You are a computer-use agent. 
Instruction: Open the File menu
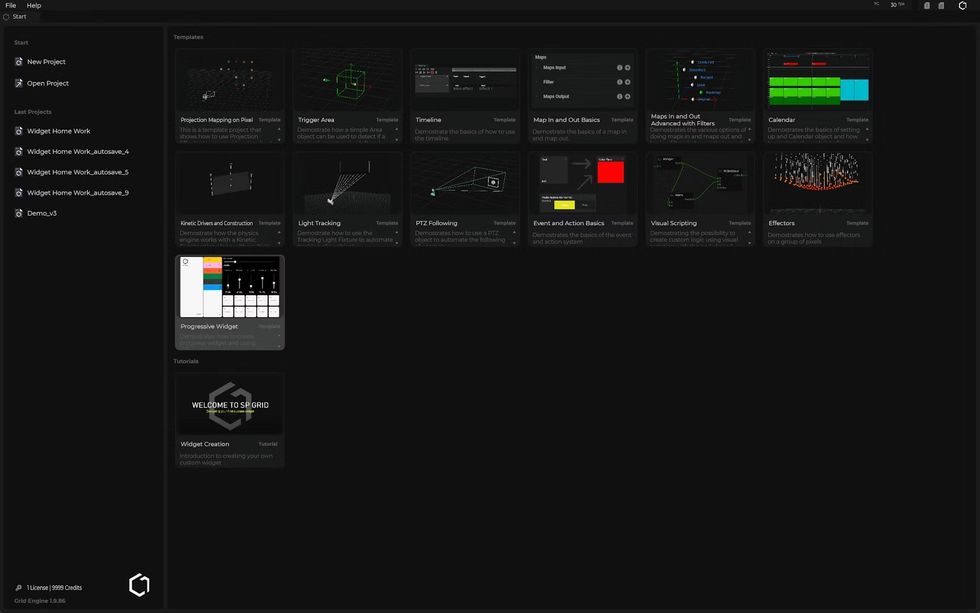click(8, 4)
